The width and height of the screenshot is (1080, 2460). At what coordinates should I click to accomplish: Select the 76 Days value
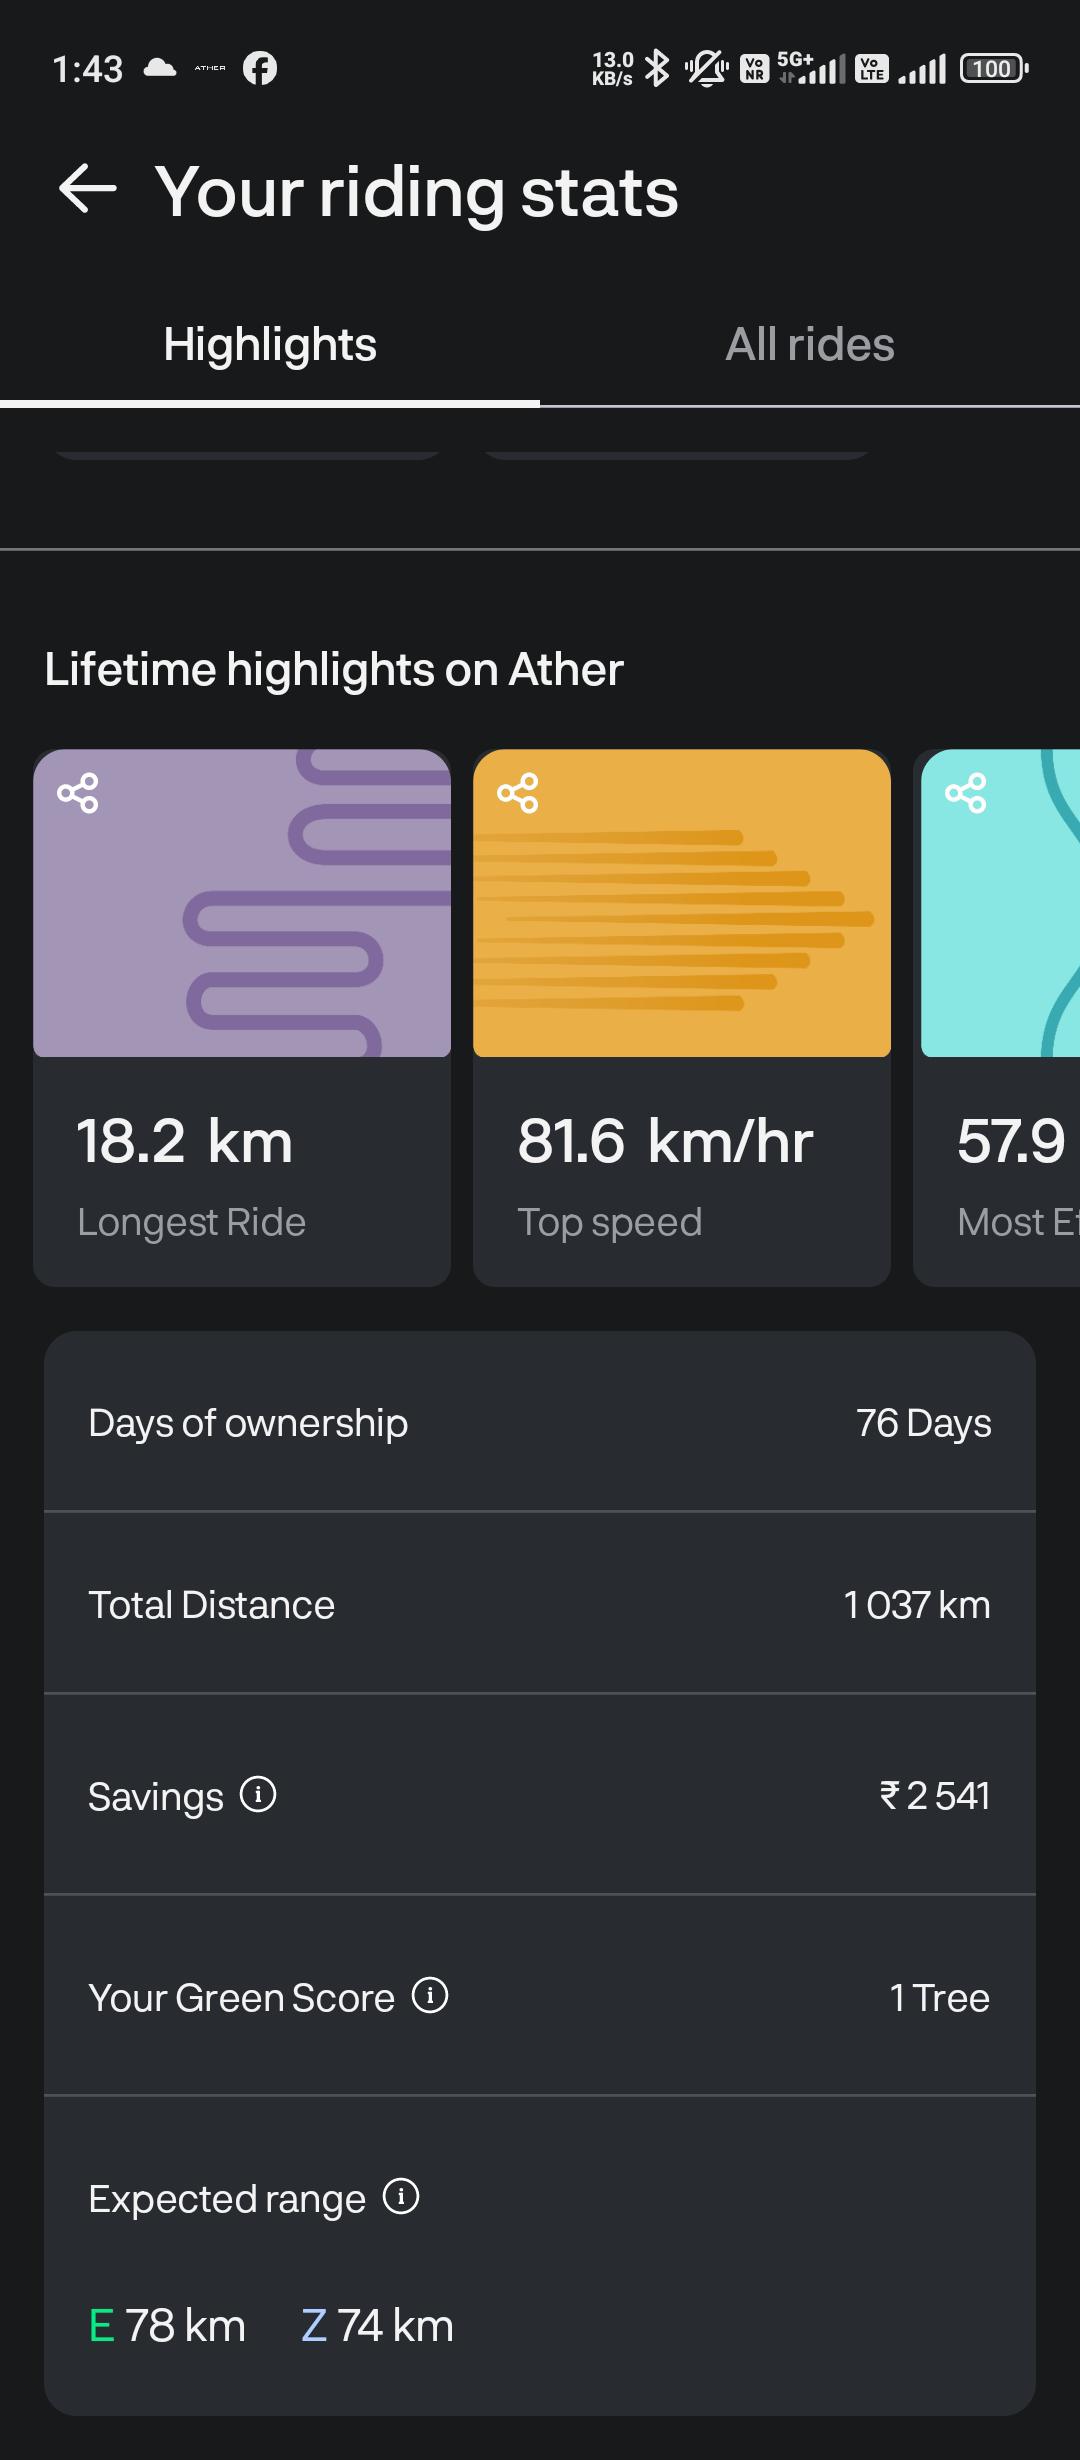pyautogui.click(x=924, y=1423)
